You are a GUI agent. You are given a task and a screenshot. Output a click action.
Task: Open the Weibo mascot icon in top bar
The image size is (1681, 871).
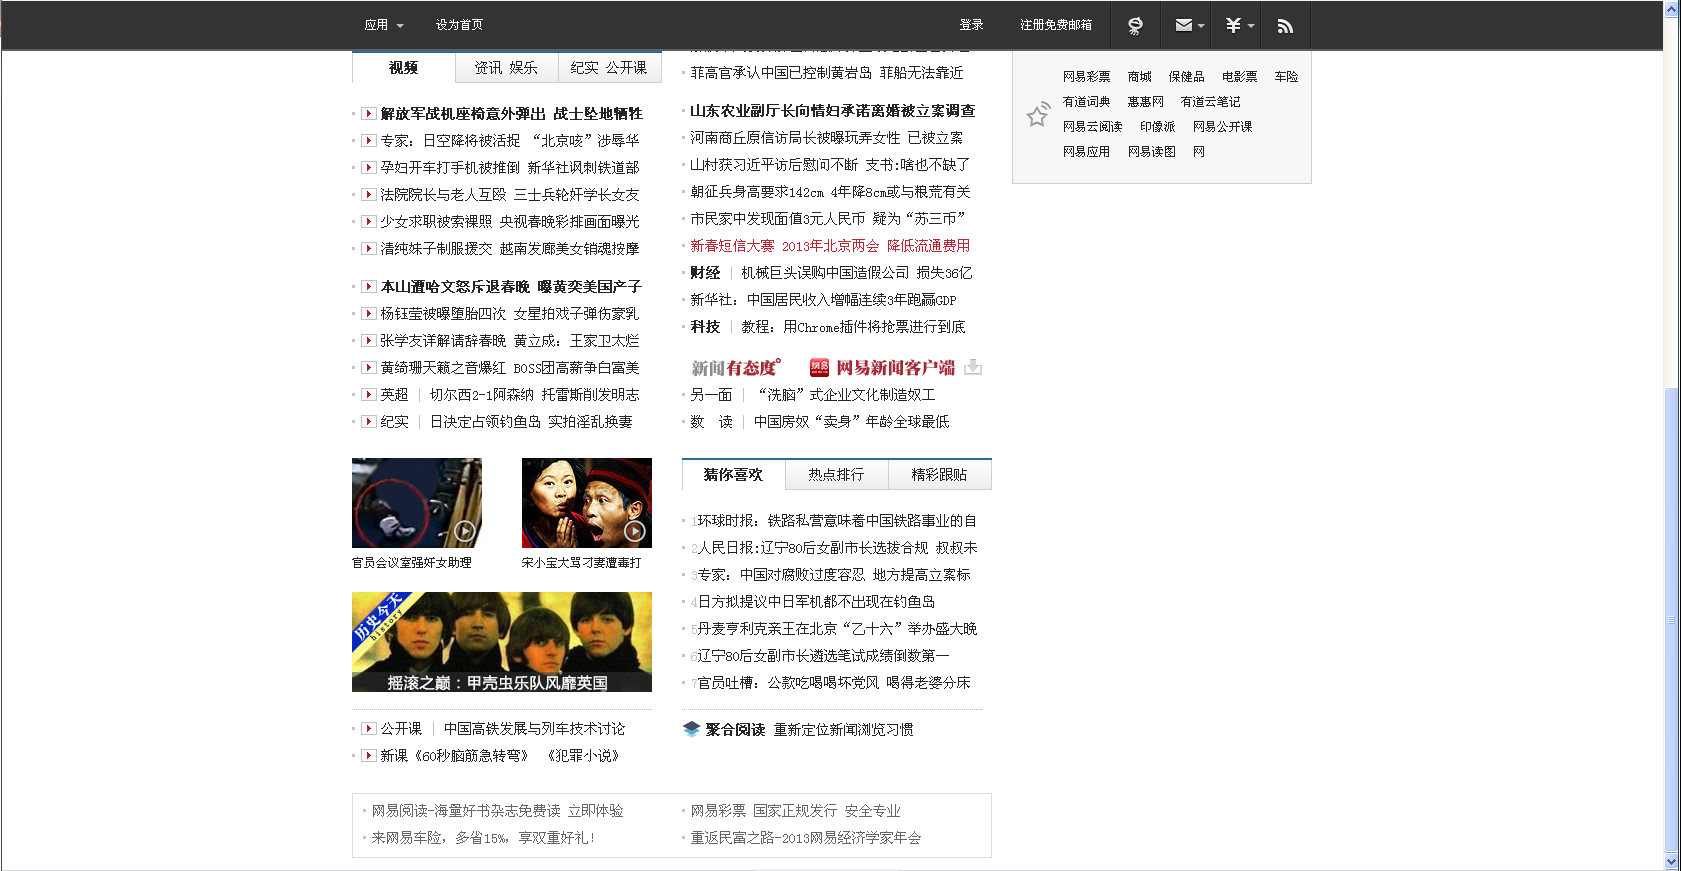[1135, 26]
